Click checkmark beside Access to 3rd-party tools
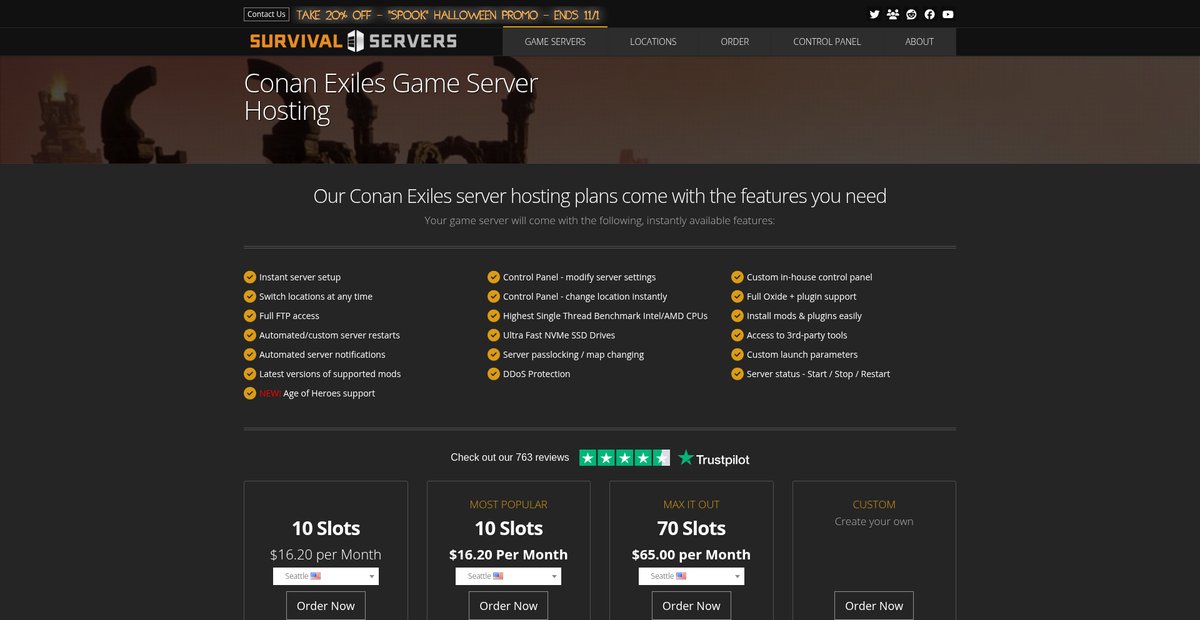 738,336
